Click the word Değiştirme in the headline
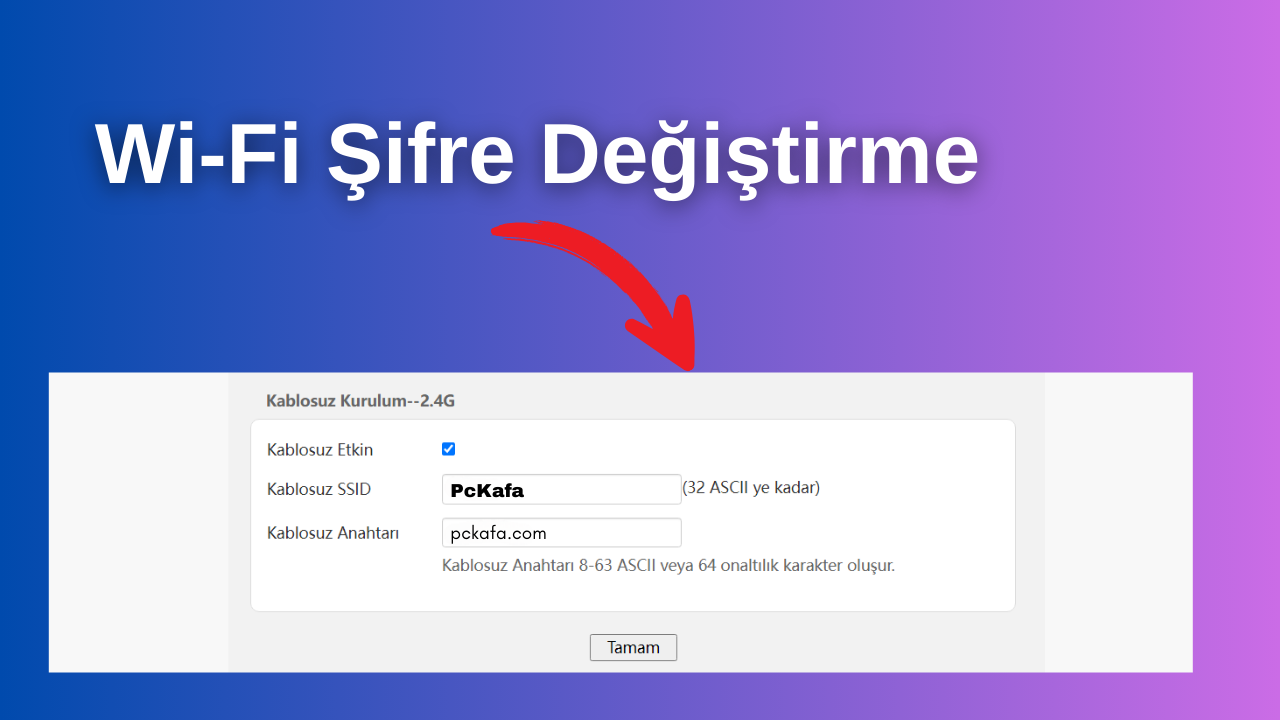Screen dimensions: 1280x720 pyautogui.click(x=760, y=155)
